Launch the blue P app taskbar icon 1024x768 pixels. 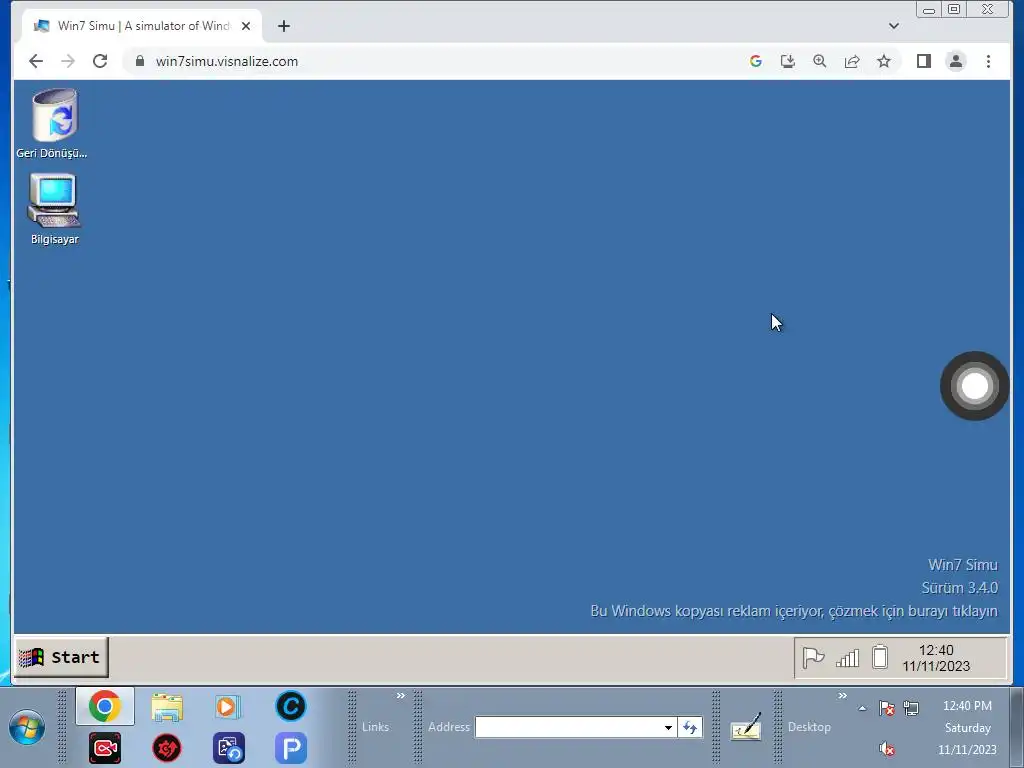291,748
